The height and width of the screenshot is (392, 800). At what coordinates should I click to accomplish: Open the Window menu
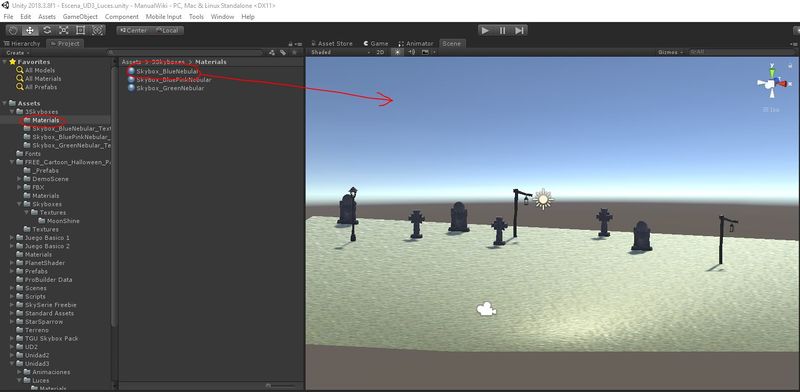pos(222,17)
